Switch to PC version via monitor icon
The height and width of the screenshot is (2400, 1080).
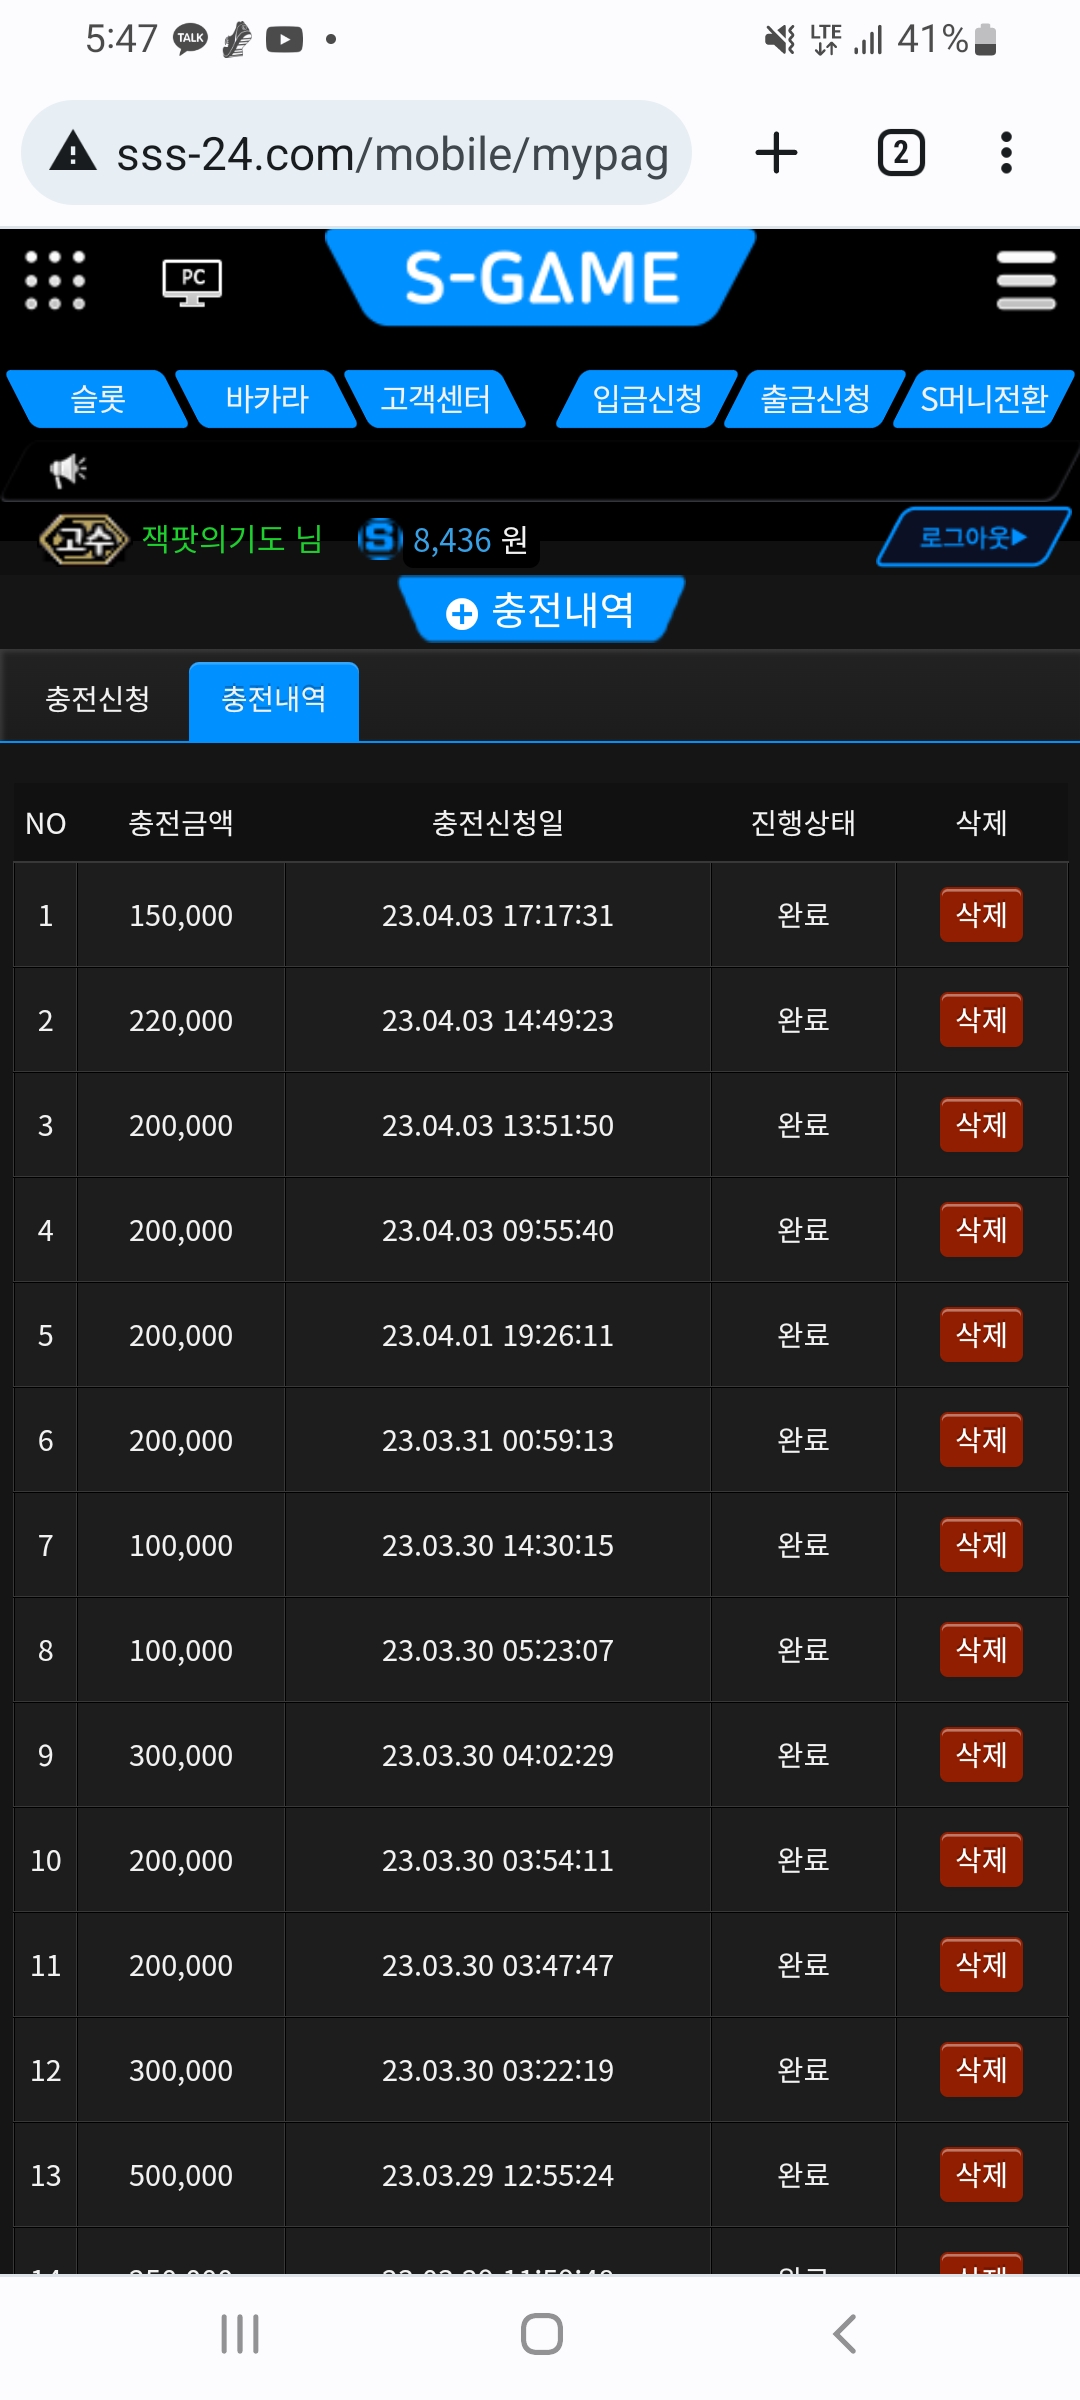pyautogui.click(x=192, y=282)
